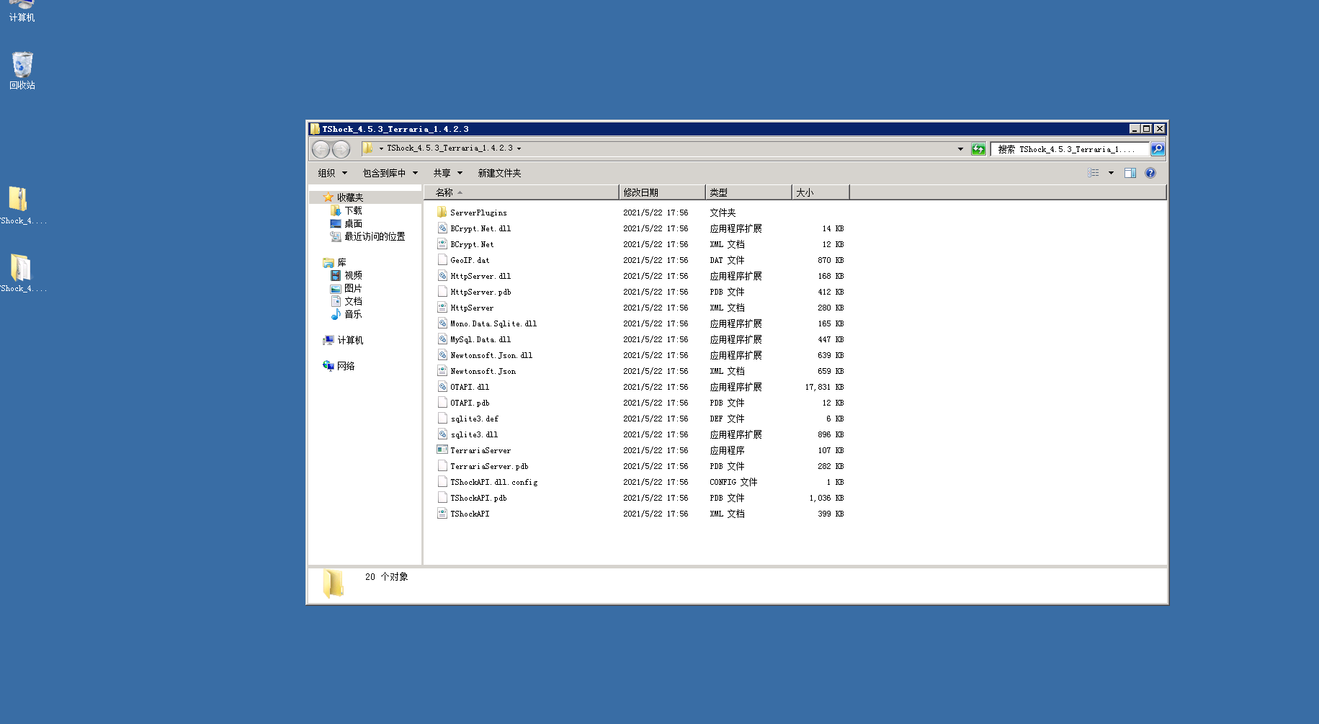Viewport: 1319px width, 724px height.
Task: Click the New folder button
Action: 499,173
